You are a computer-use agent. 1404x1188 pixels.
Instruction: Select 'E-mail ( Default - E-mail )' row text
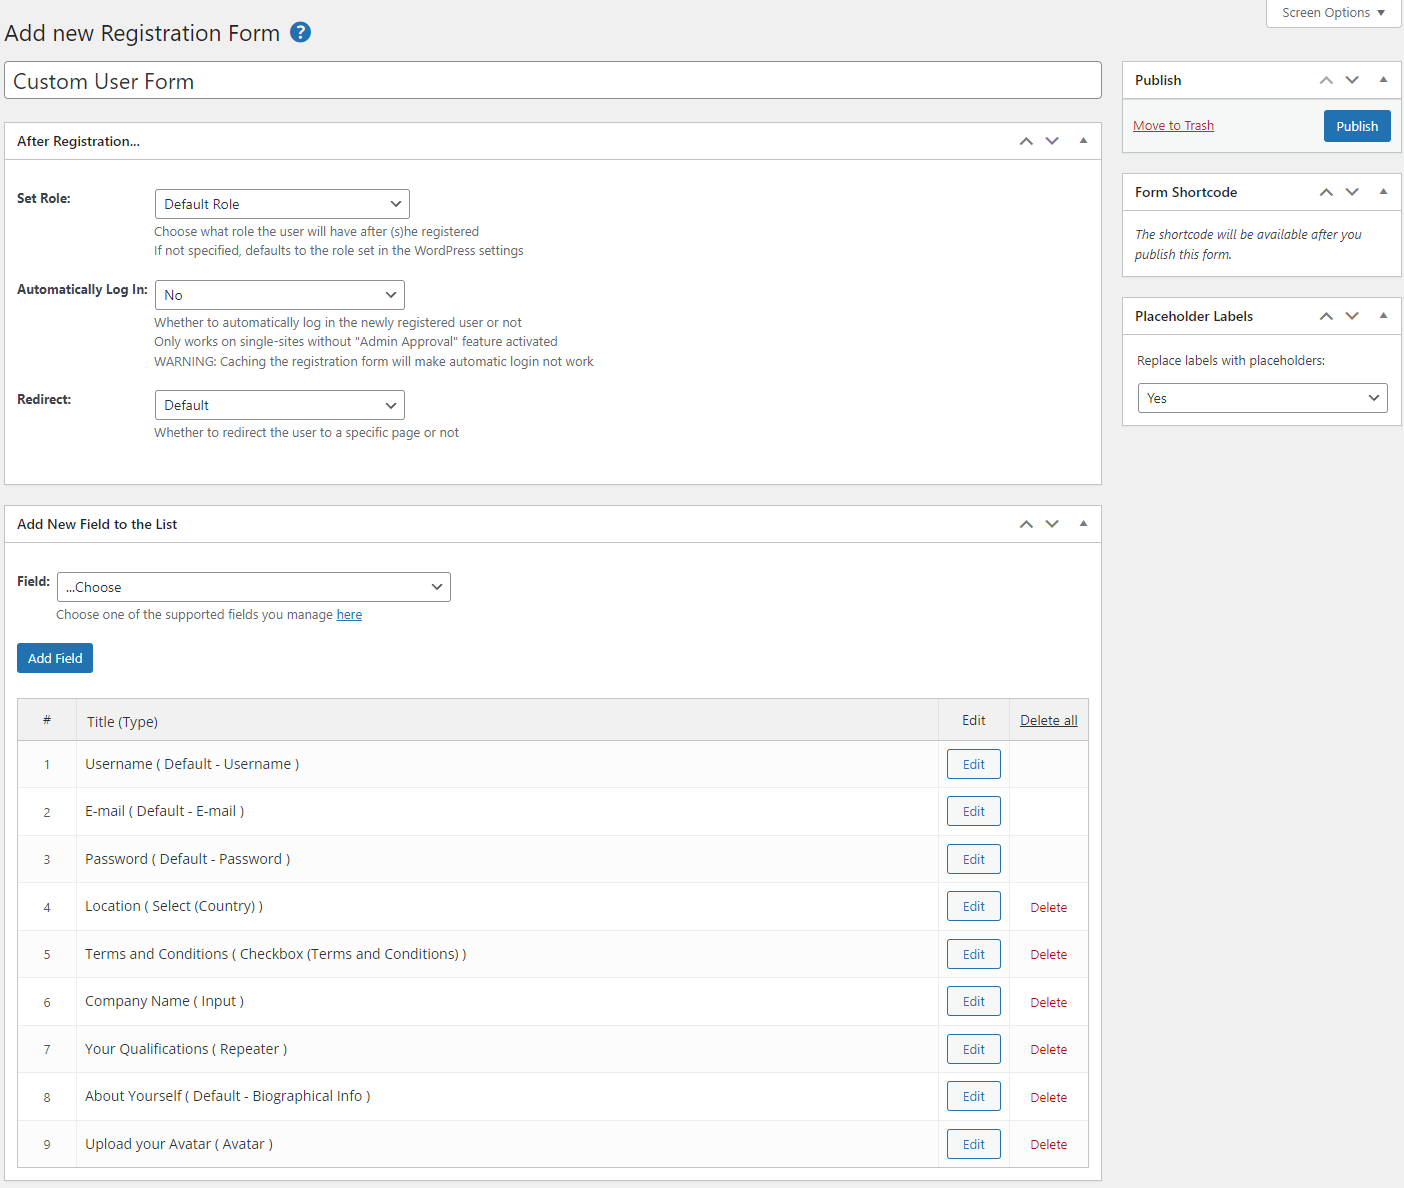click(165, 811)
